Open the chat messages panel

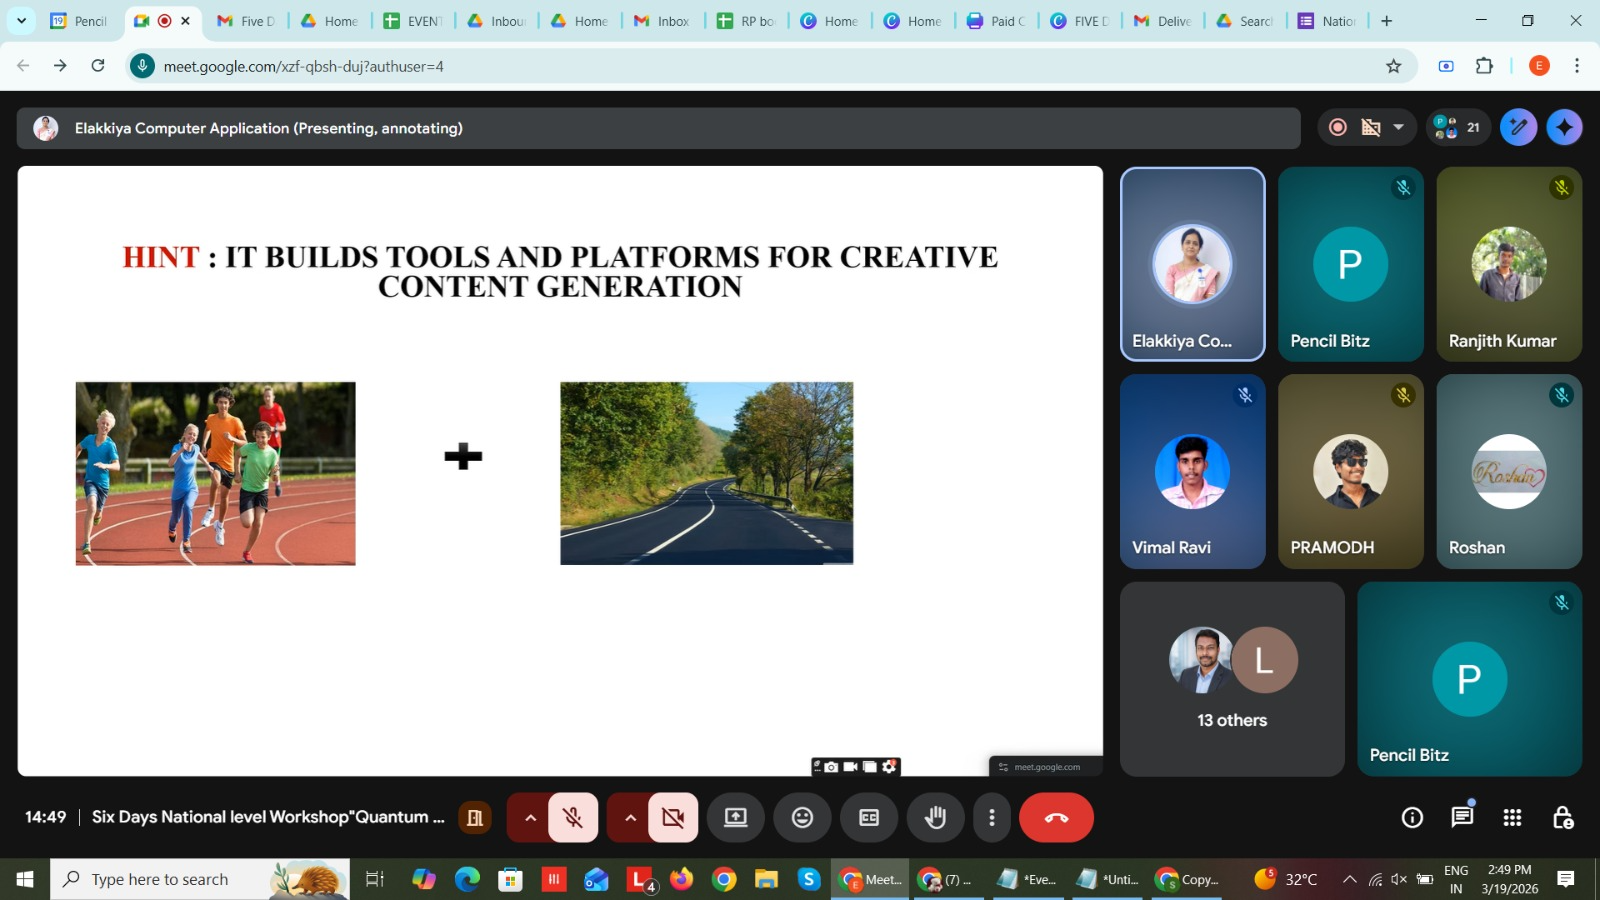(1462, 818)
